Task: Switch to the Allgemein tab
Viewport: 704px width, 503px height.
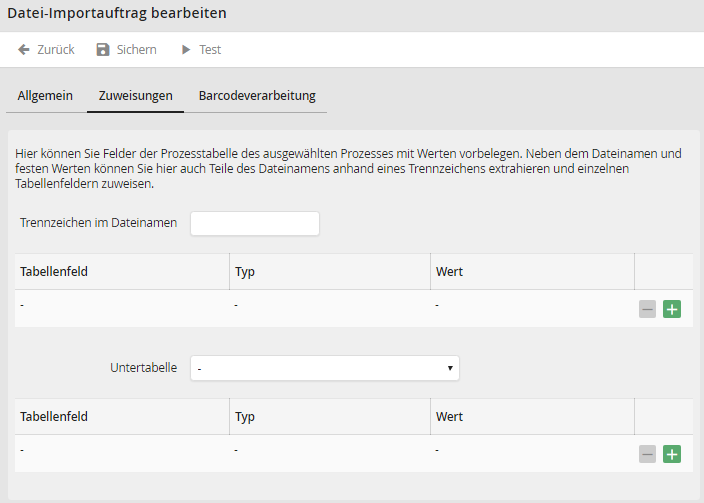Action: [45, 96]
